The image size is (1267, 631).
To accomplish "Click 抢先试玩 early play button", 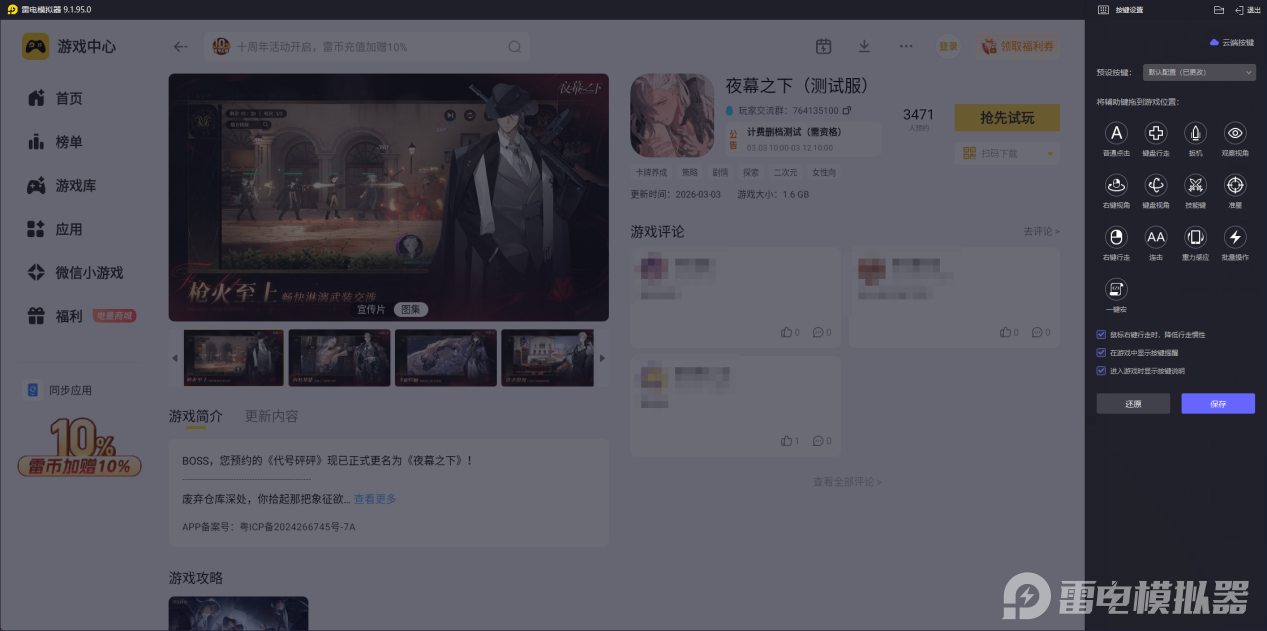I will [x=1007, y=118].
